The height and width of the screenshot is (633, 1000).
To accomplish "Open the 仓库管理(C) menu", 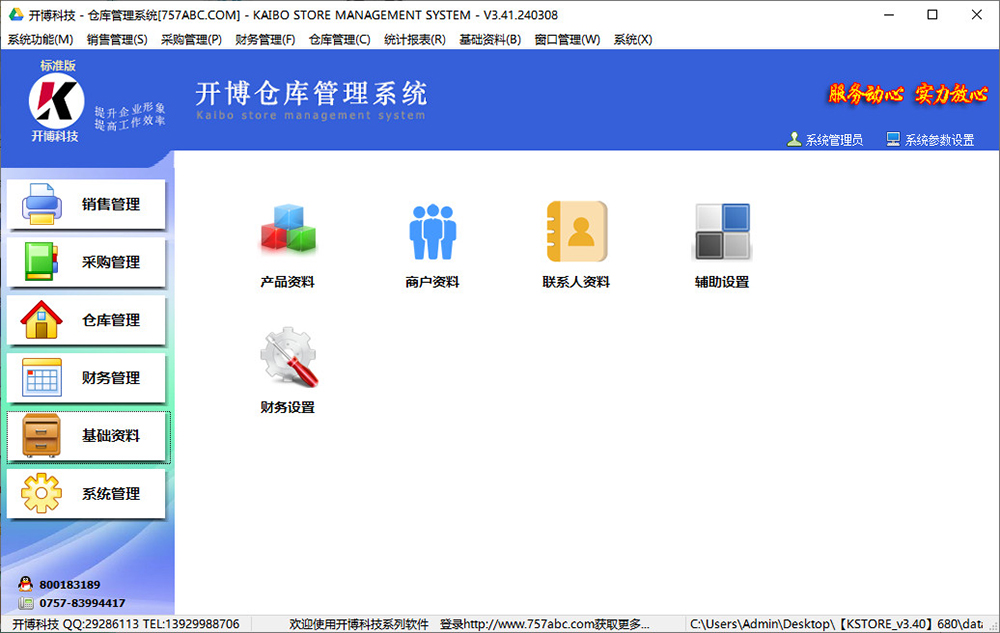I will click(x=340, y=40).
